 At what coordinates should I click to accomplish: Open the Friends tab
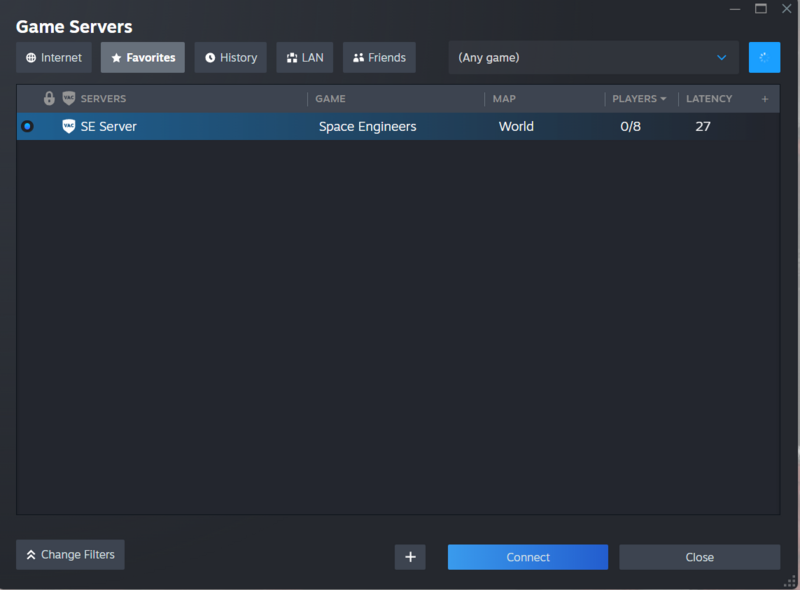tap(379, 58)
